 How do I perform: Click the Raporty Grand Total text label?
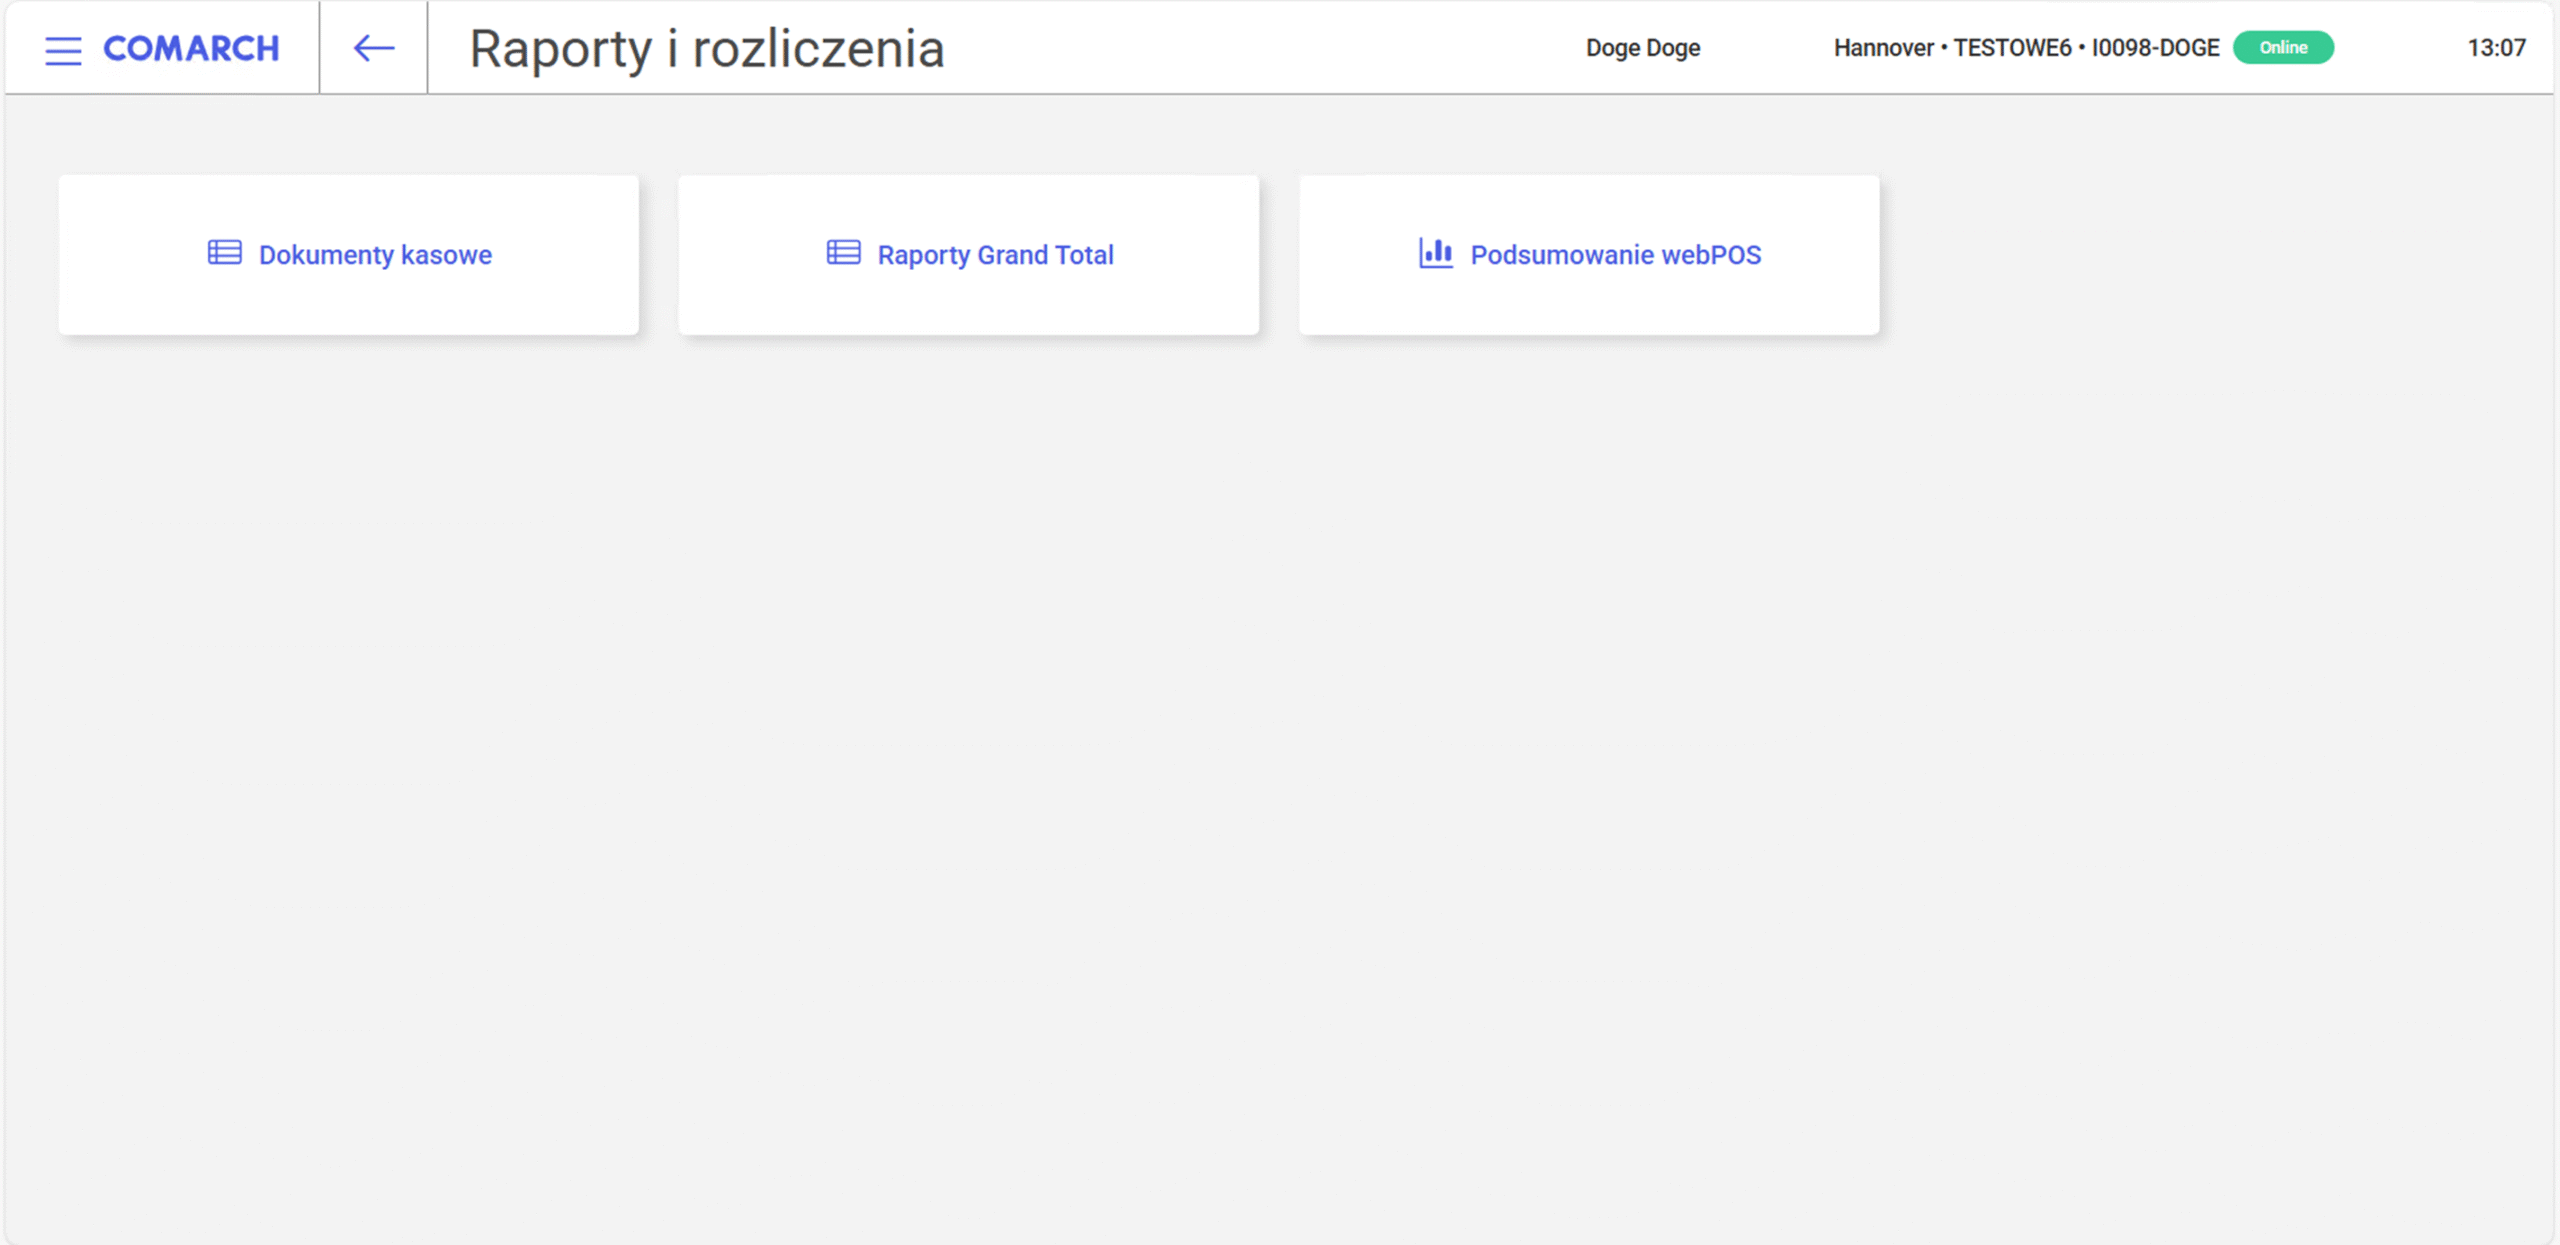(x=995, y=255)
